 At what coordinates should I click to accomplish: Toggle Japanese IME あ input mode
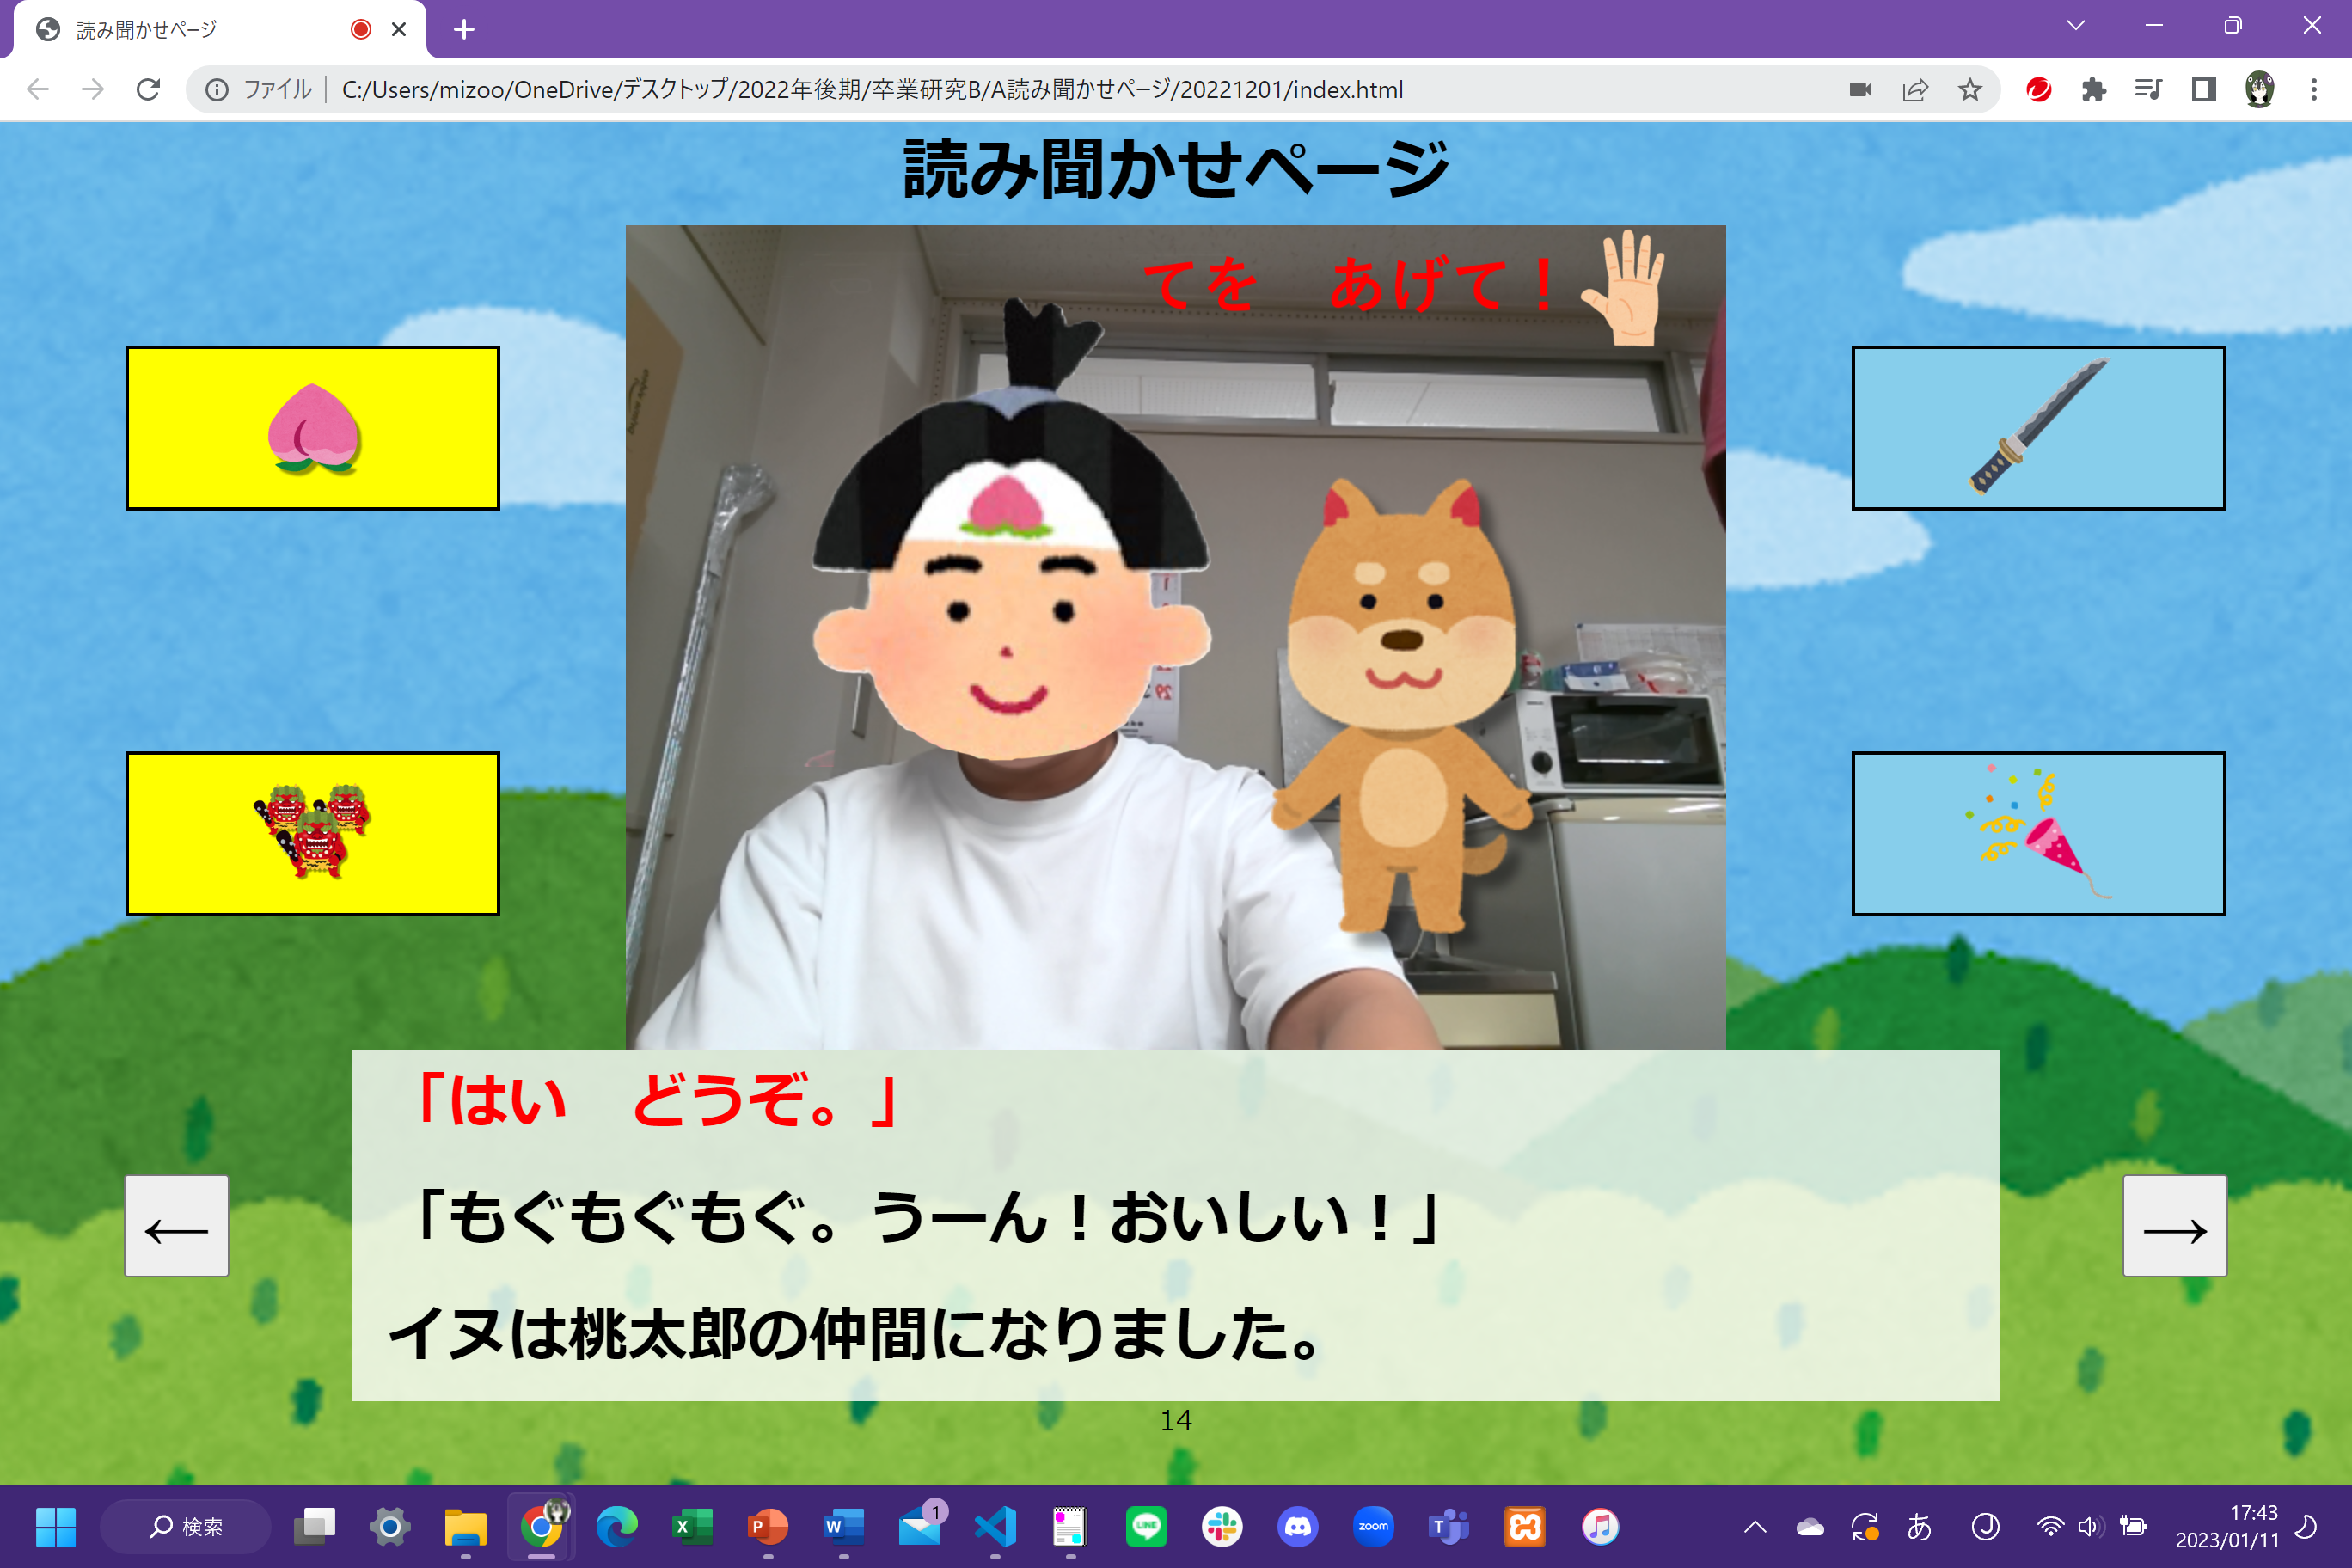click(x=1919, y=1527)
